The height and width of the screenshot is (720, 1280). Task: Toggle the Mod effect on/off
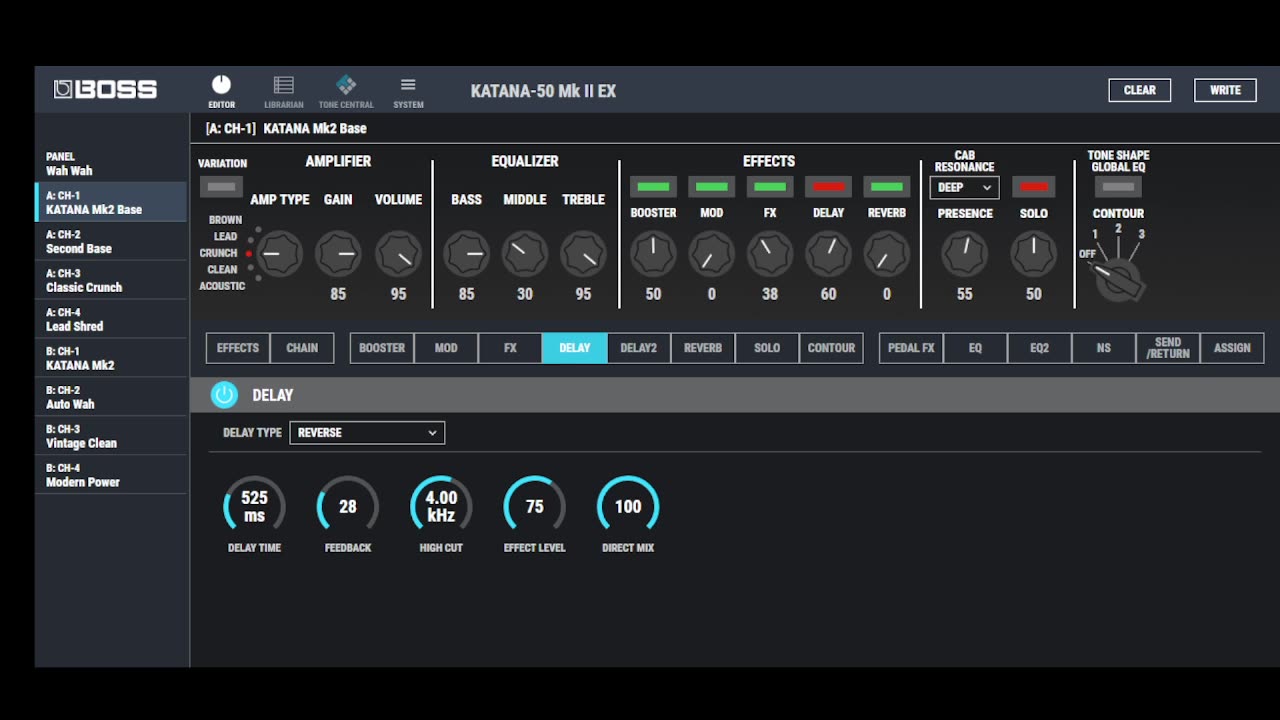click(x=711, y=187)
